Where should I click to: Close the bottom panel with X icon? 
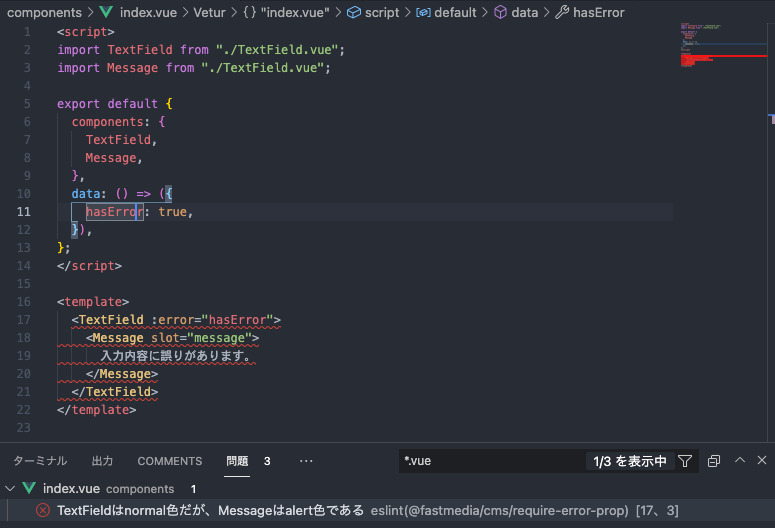tap(762, 460)
